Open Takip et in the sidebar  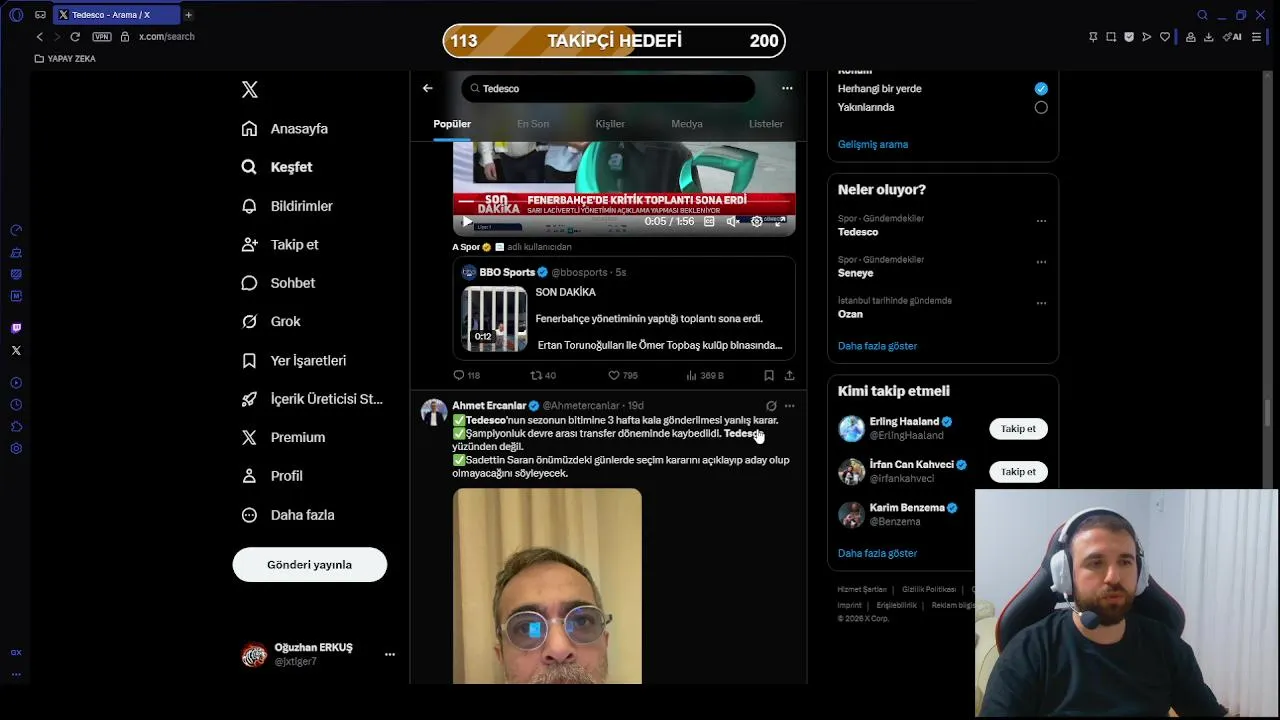click(280, 244)
